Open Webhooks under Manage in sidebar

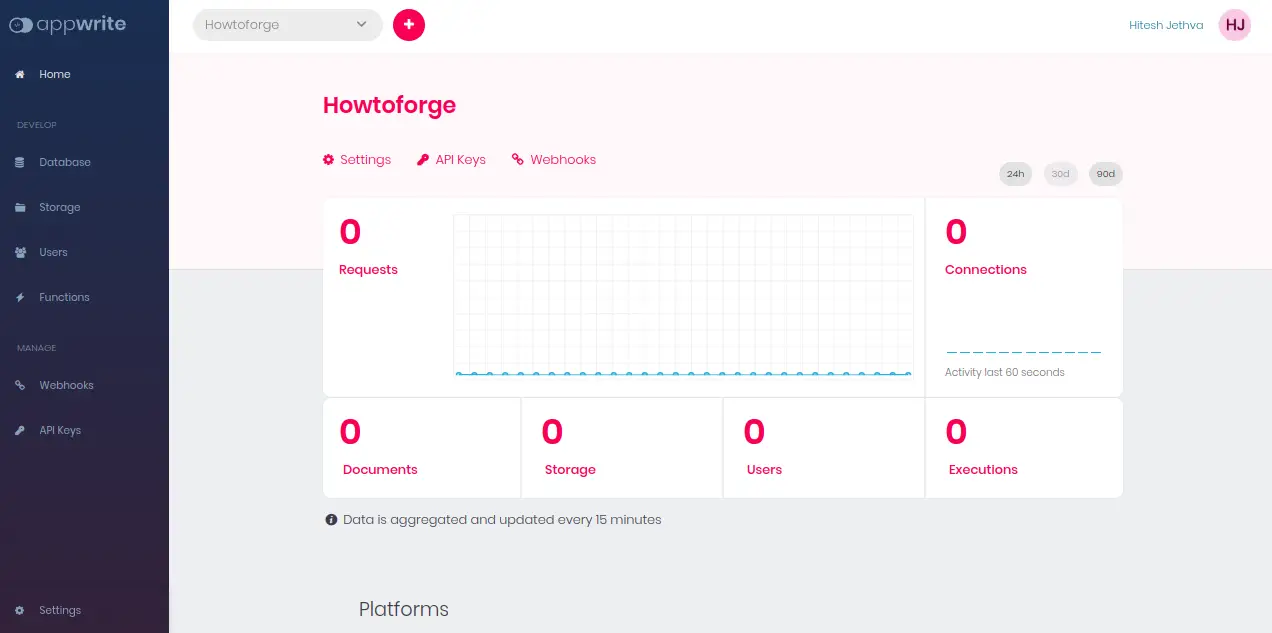tap(66, 386)
